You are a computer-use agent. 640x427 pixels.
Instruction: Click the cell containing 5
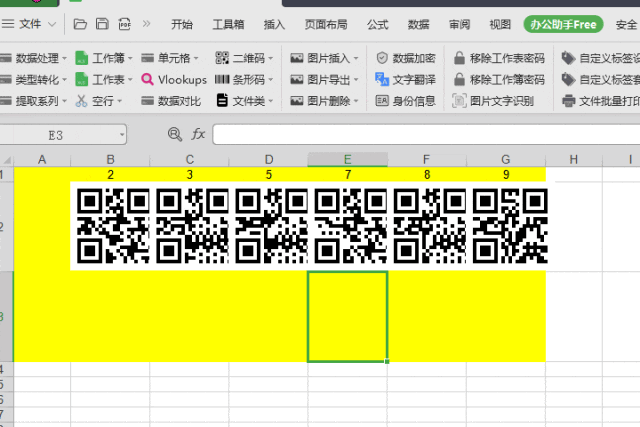[269, 175]
